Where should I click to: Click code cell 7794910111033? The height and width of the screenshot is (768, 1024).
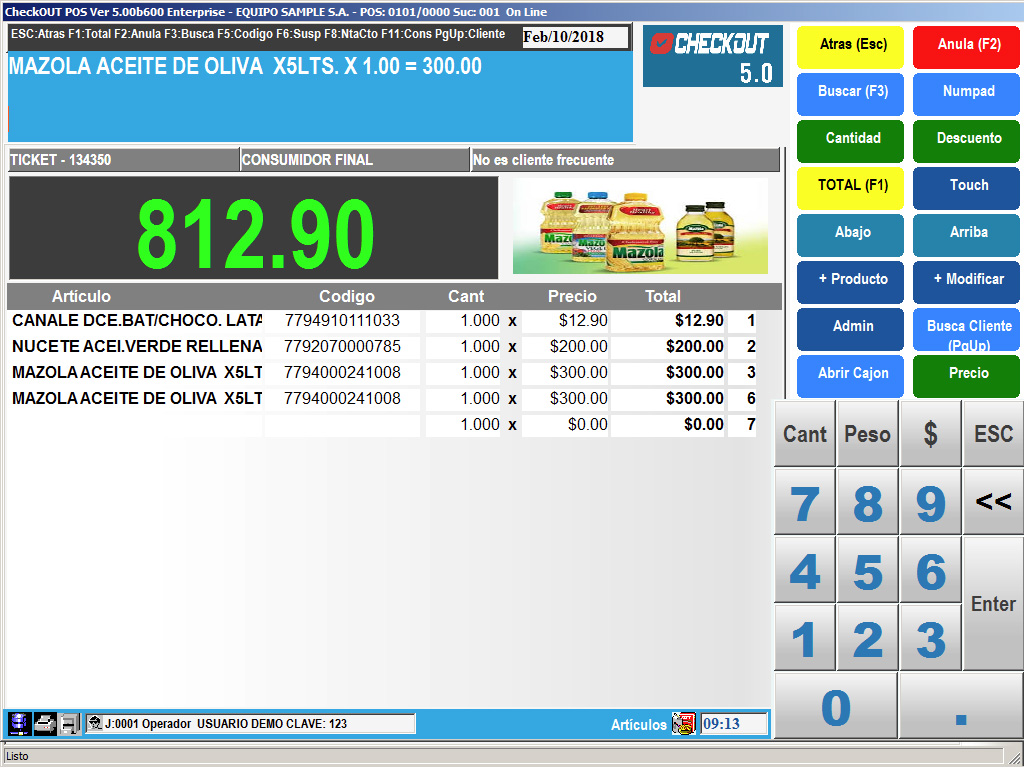[342, 321]
